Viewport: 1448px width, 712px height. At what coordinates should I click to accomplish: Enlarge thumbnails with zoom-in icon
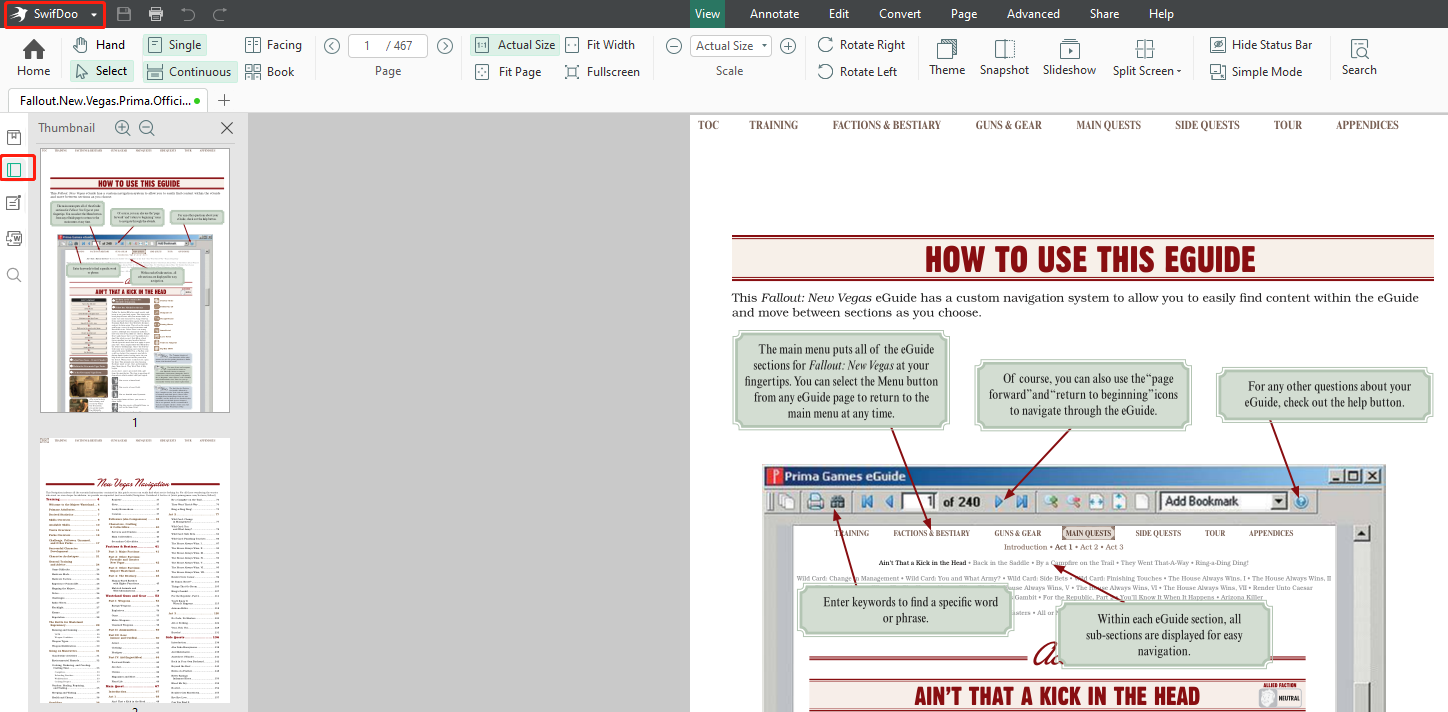click(123, 128)
